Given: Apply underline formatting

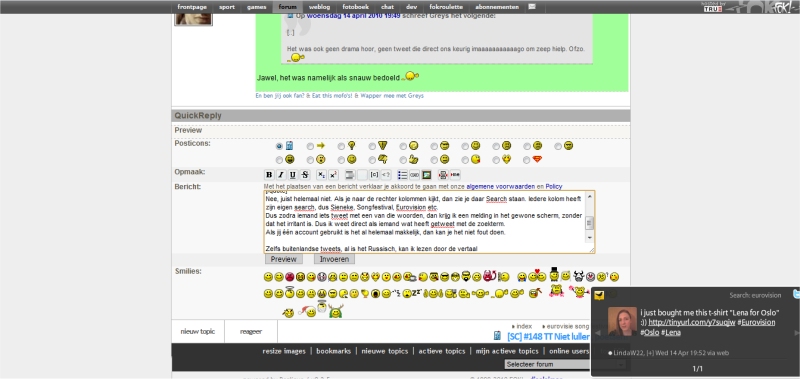Looking at the screenshot, I should [292, 175].
